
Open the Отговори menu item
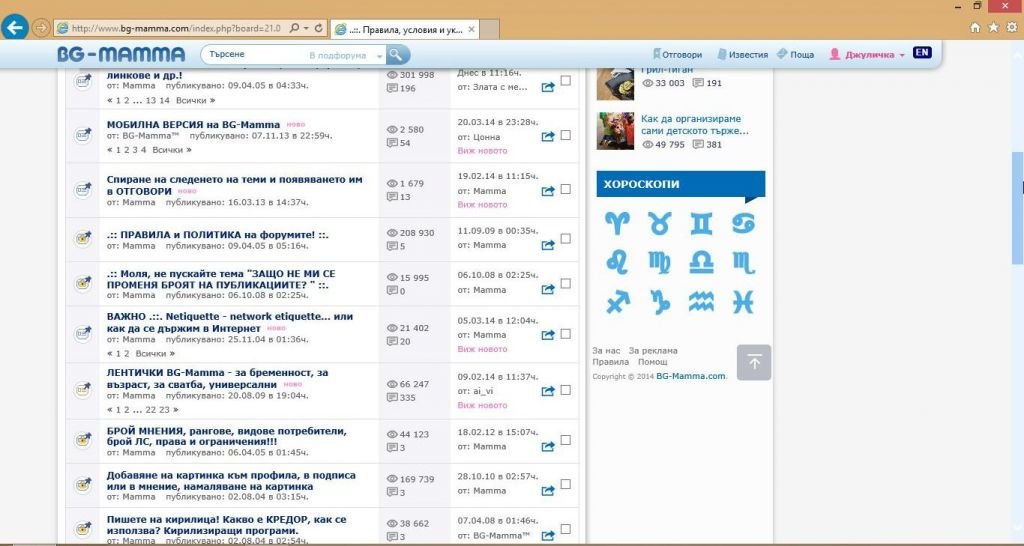tap(677, 55)
